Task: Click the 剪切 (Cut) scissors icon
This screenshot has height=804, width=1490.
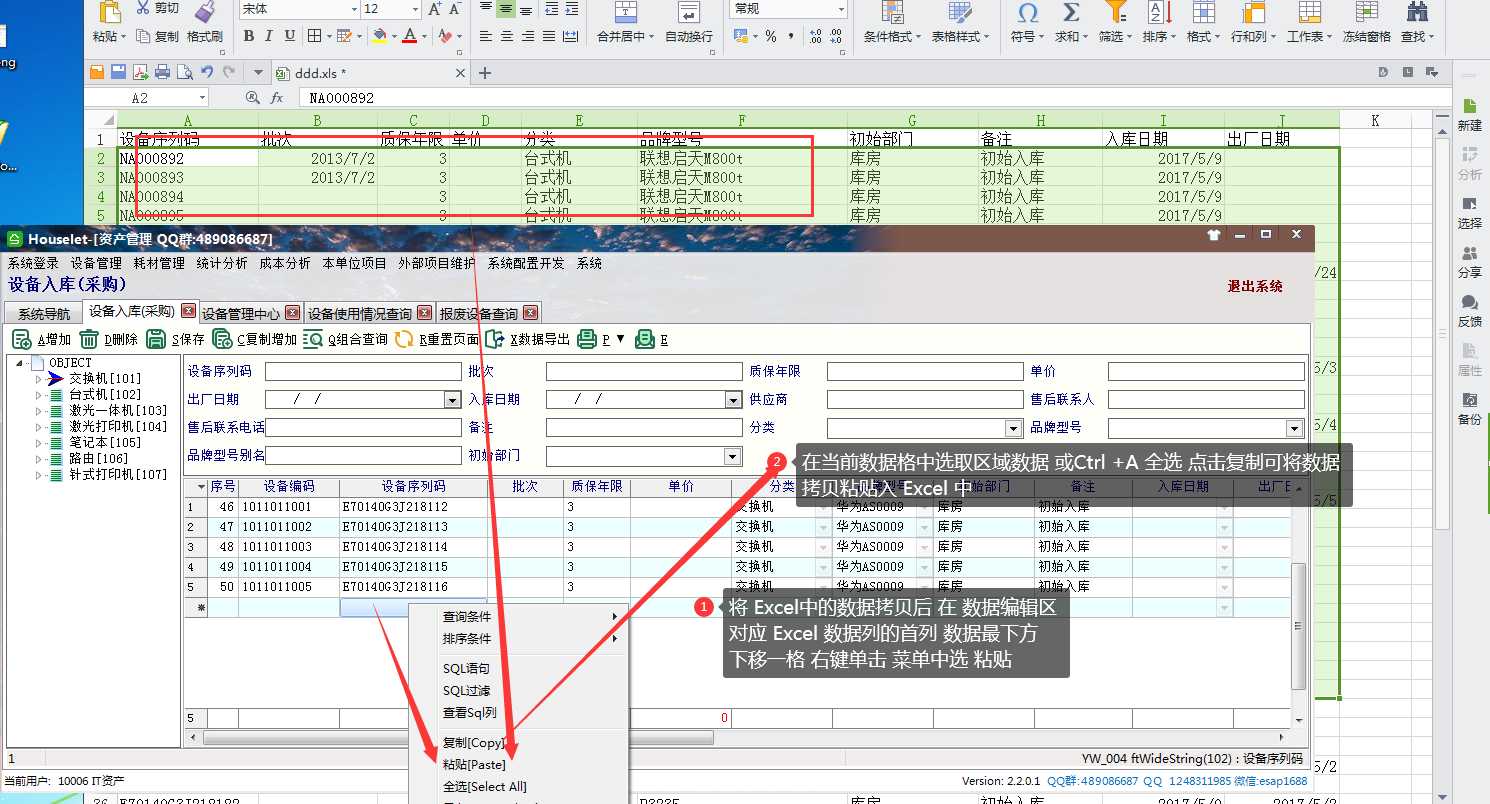Action: [143, 8]
